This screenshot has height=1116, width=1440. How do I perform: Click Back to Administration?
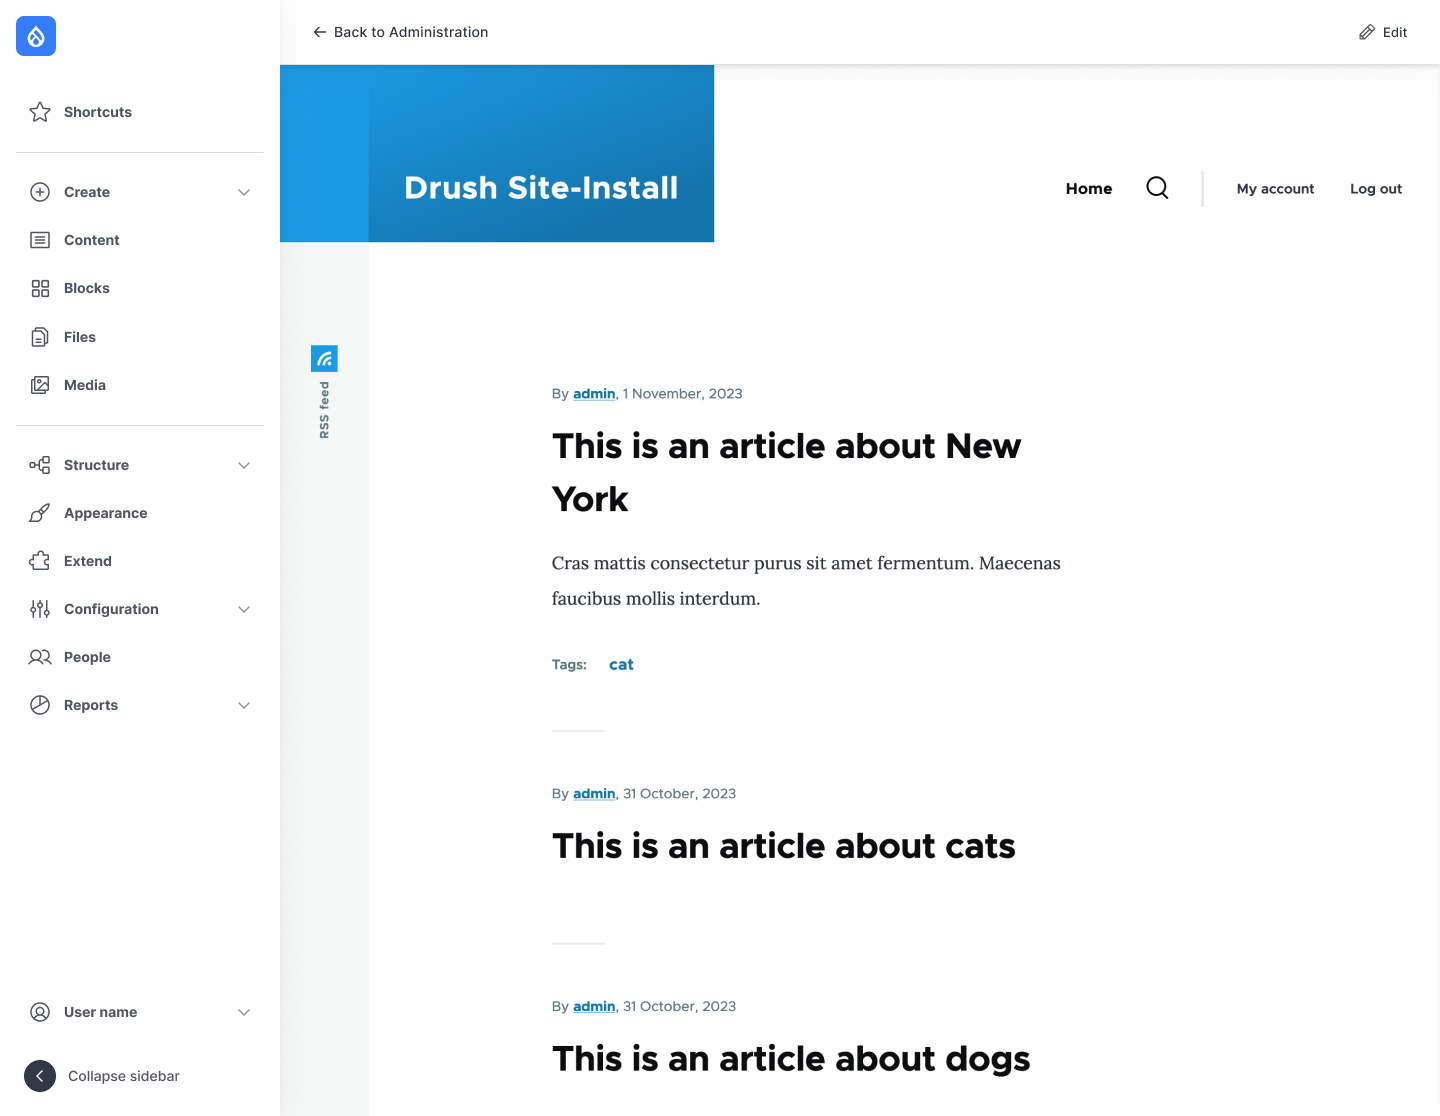(400, 32)
